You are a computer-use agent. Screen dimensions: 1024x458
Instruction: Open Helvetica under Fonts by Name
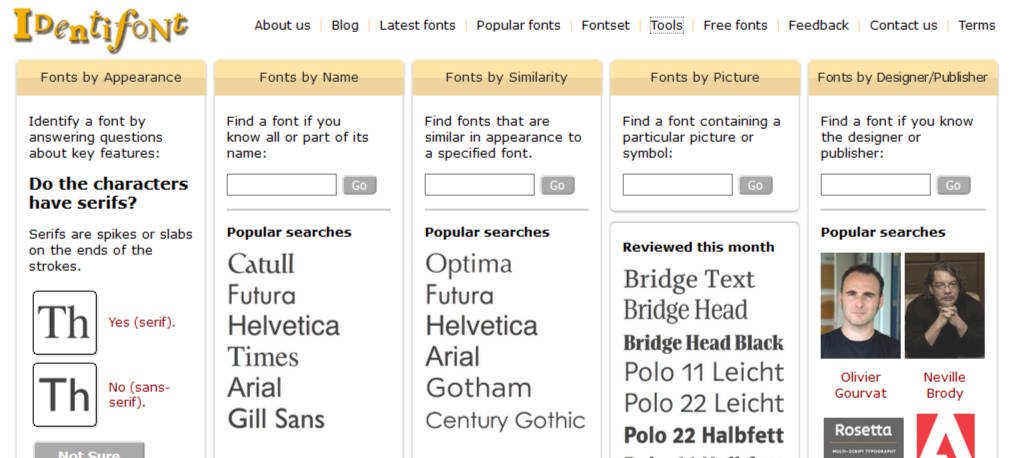click(x=284, y=325)
